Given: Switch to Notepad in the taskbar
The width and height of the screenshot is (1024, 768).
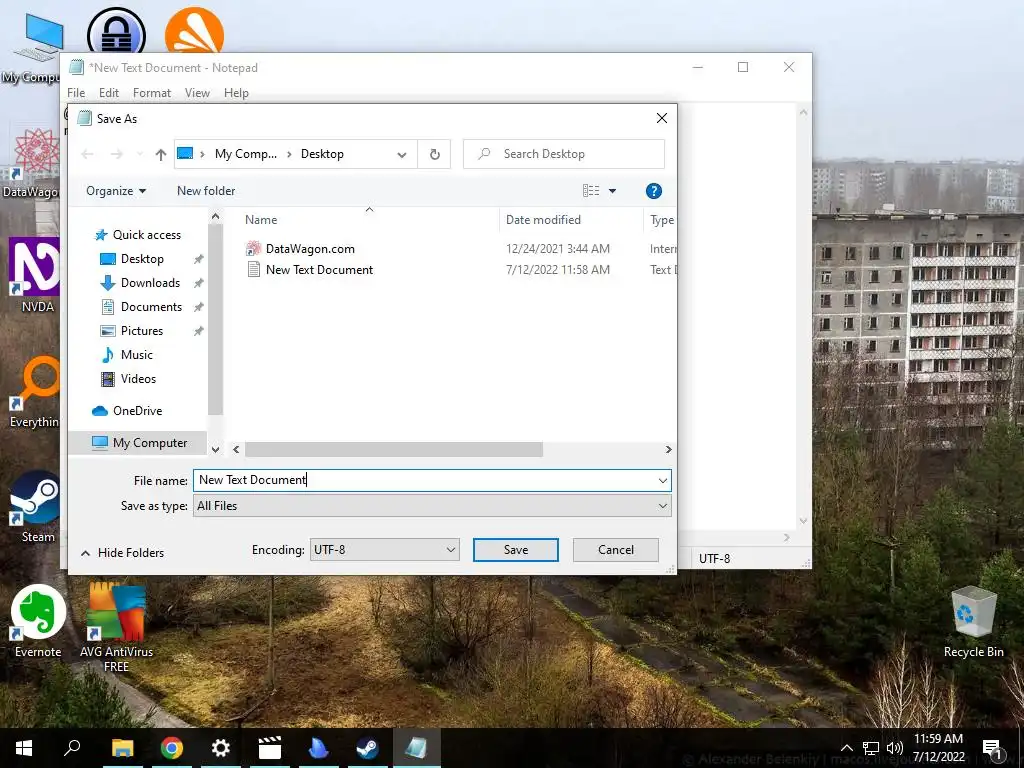Looking at the screenshot, I should point(416,748).
